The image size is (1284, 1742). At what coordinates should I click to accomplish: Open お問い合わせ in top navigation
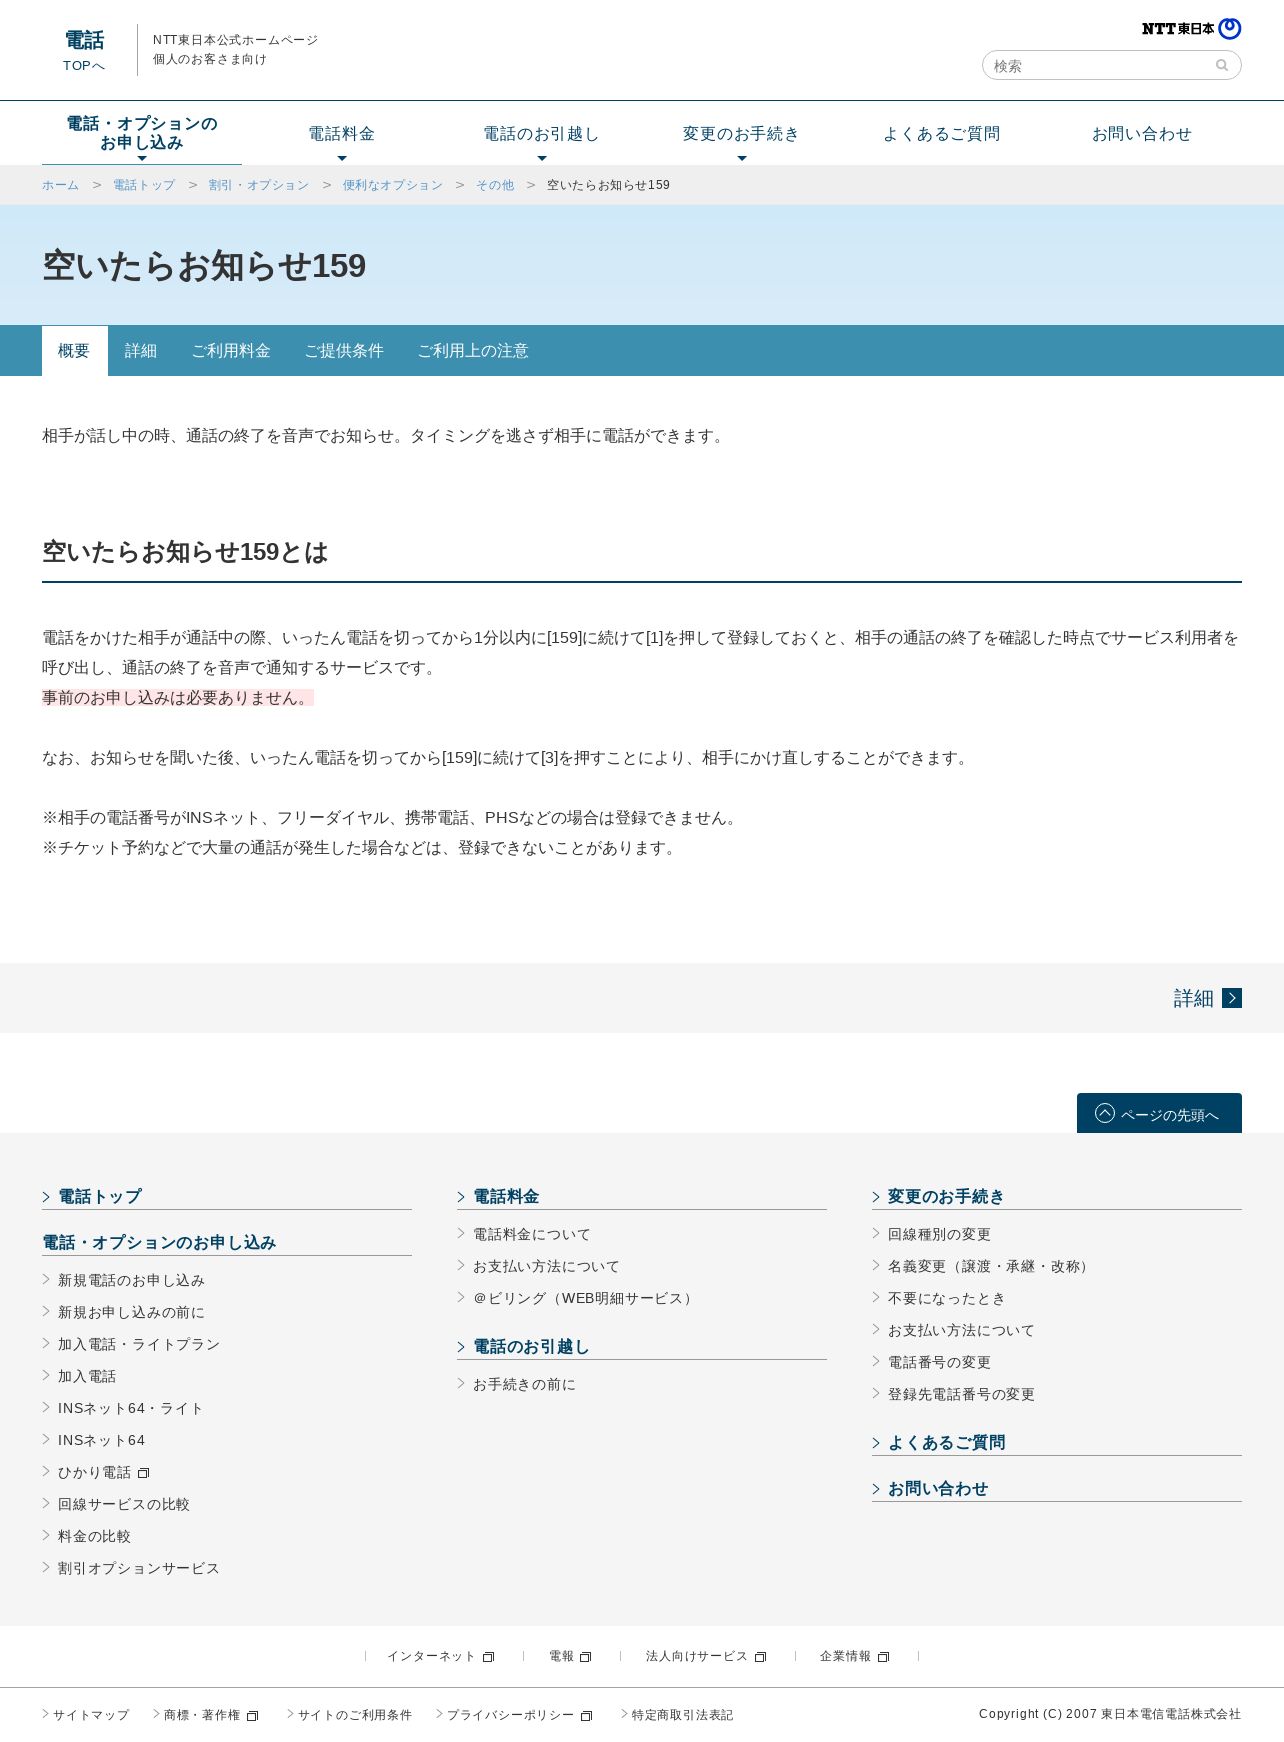(x=1142, y=134)
